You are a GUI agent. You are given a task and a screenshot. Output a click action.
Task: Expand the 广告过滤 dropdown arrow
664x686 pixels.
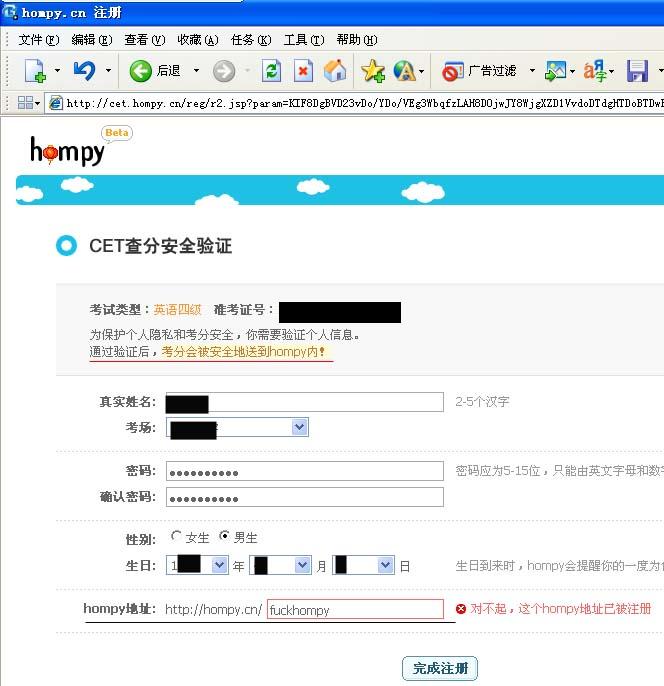[532, 70]
